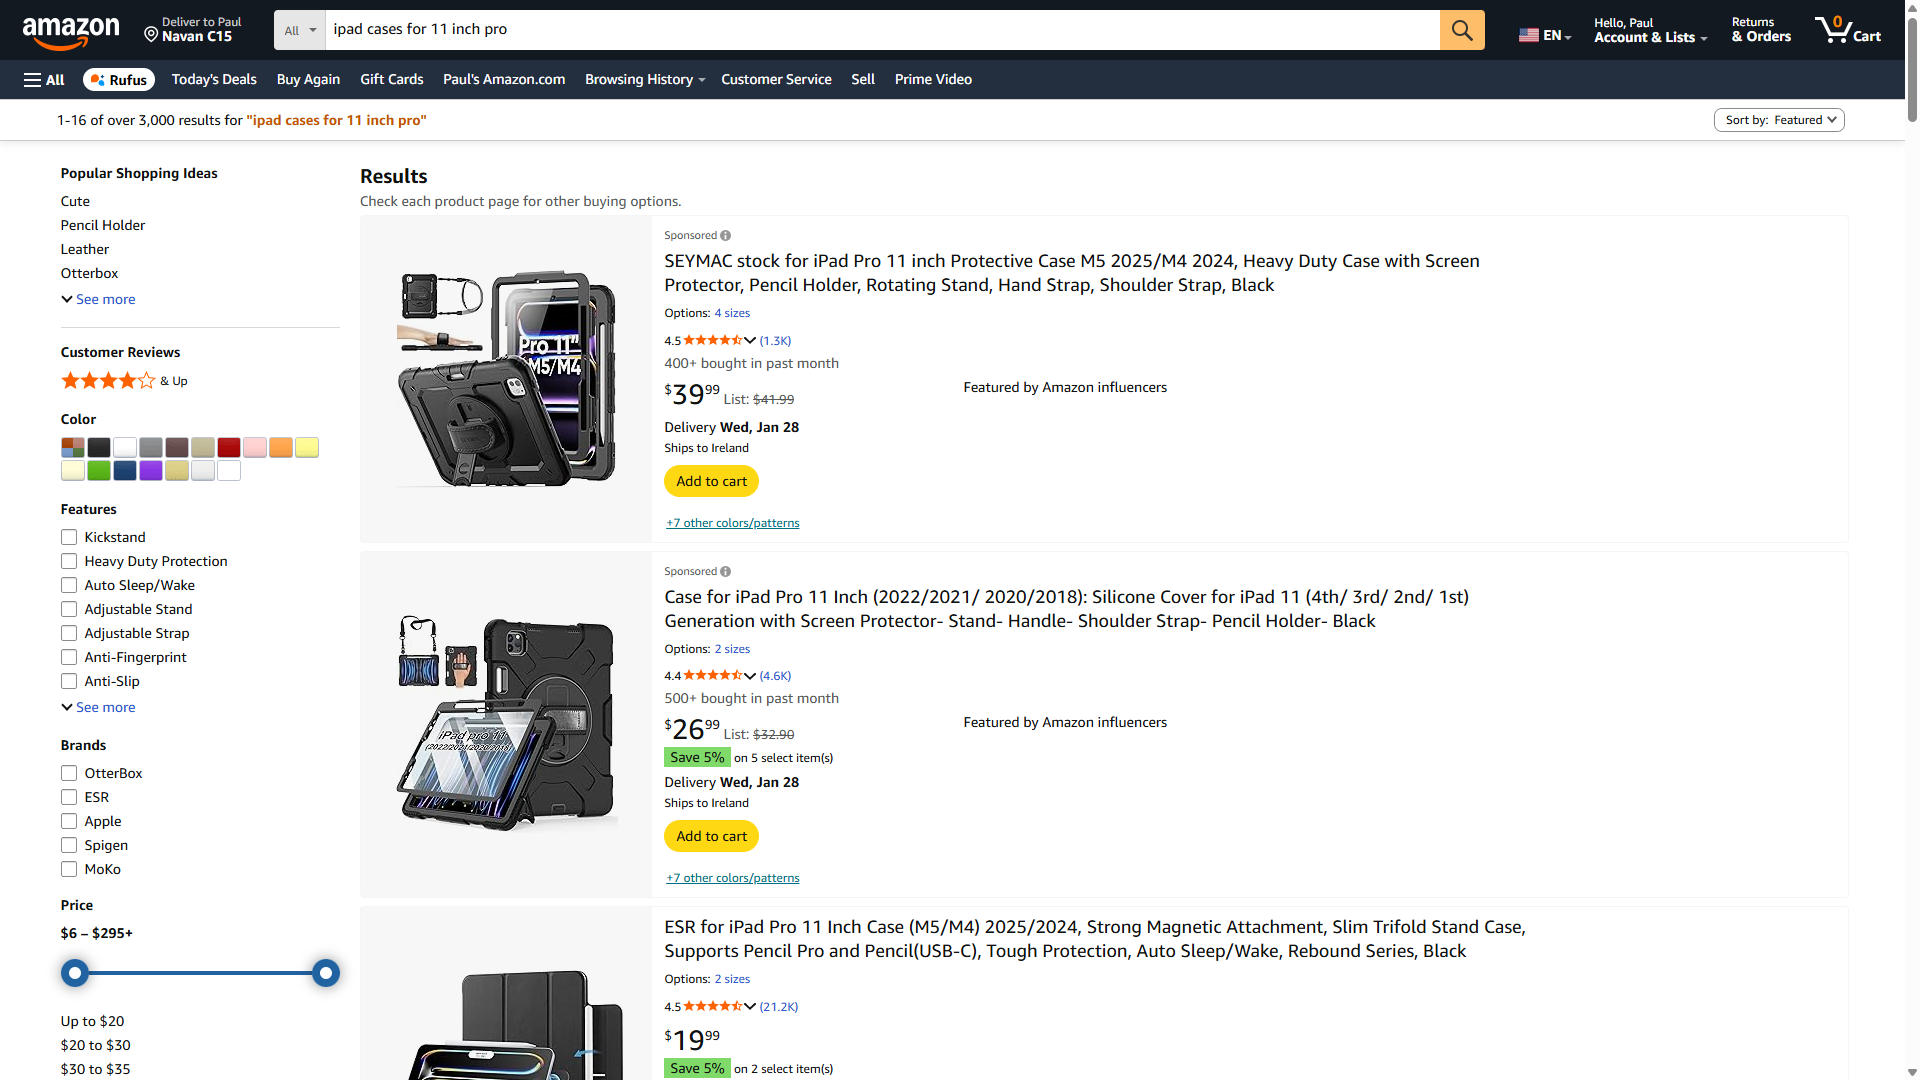Open the search category All dropdown
This screenshot has height=1080, width=1920.
[x=300, y=30]
